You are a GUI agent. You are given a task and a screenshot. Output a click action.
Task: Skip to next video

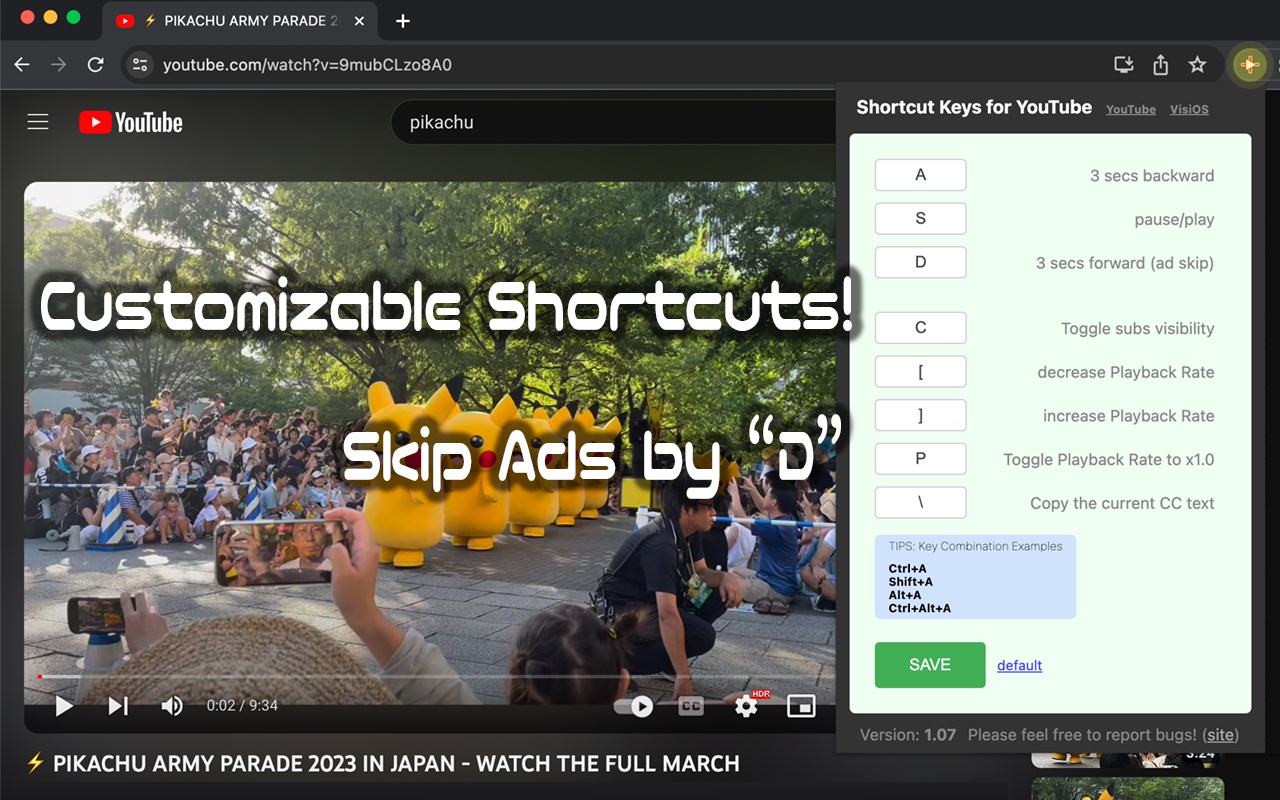point(118,706)
